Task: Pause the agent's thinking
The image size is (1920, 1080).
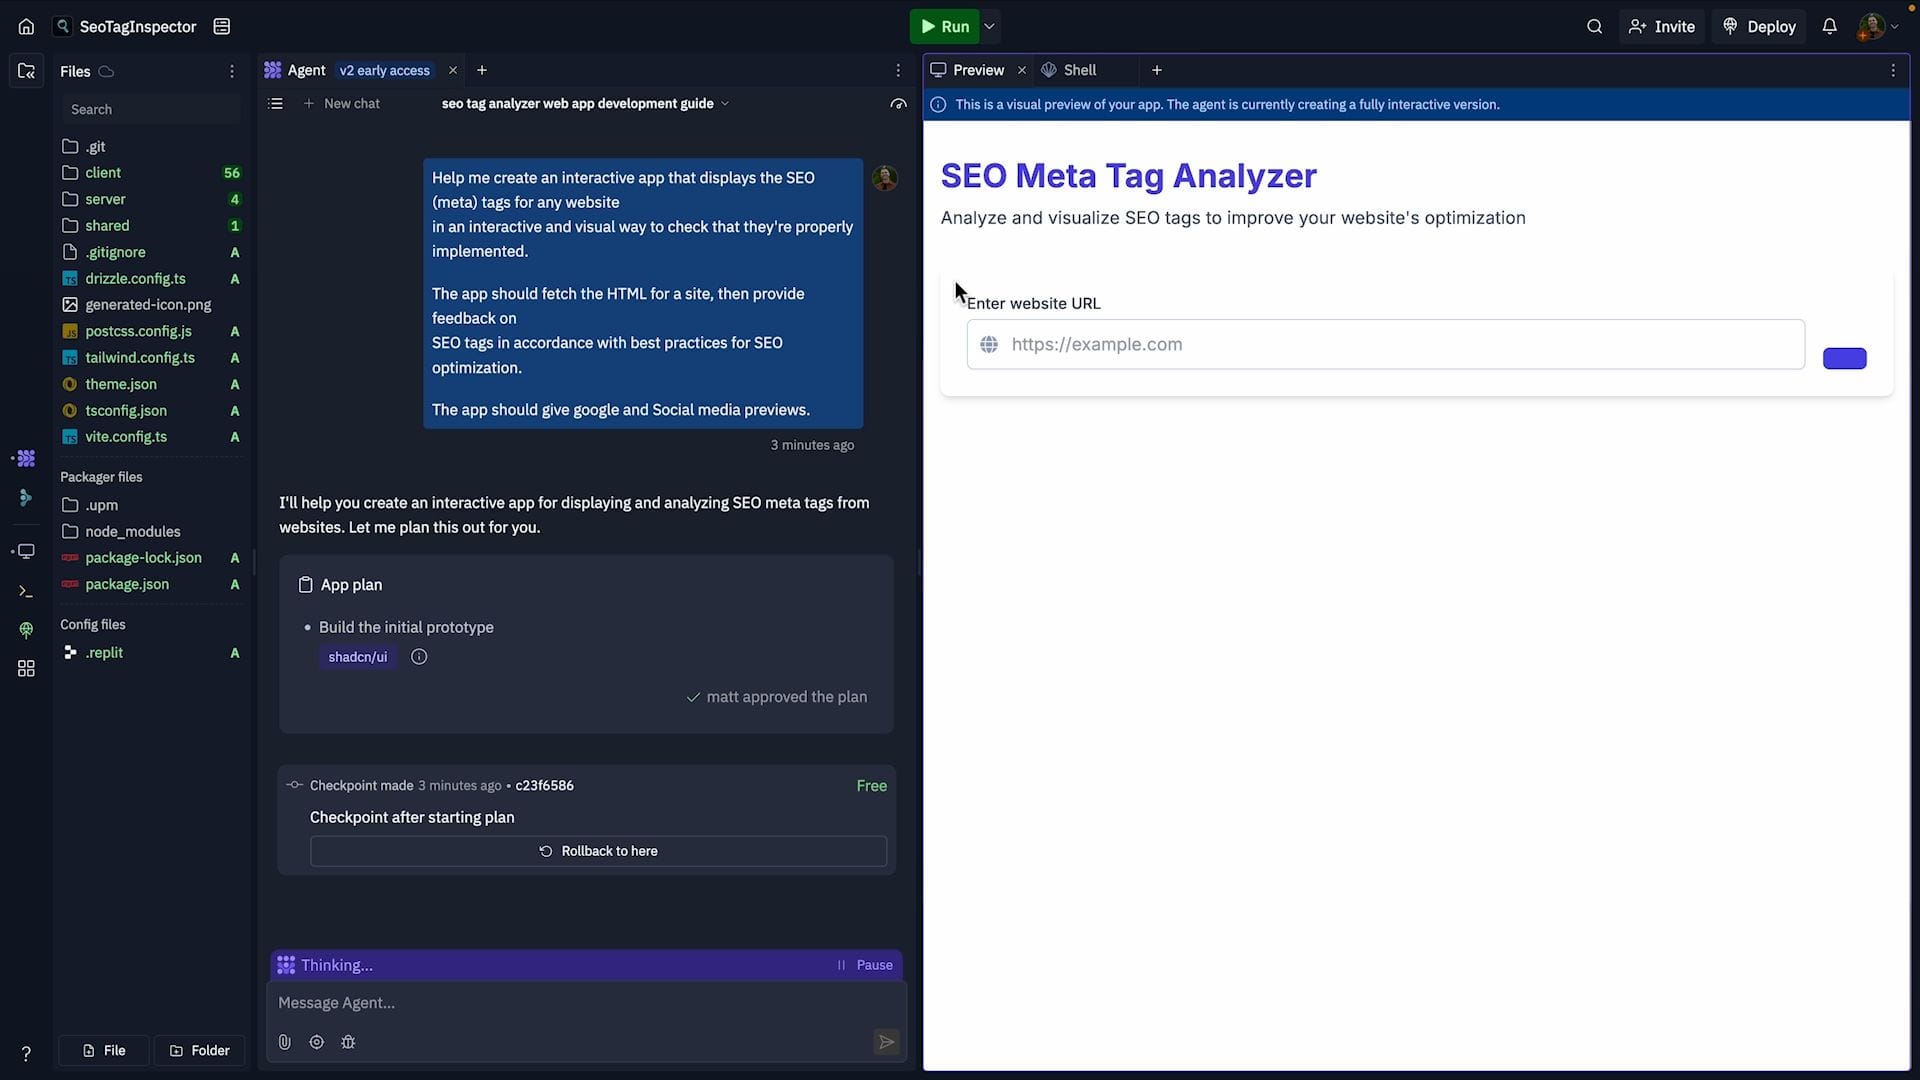Action: 865,965
